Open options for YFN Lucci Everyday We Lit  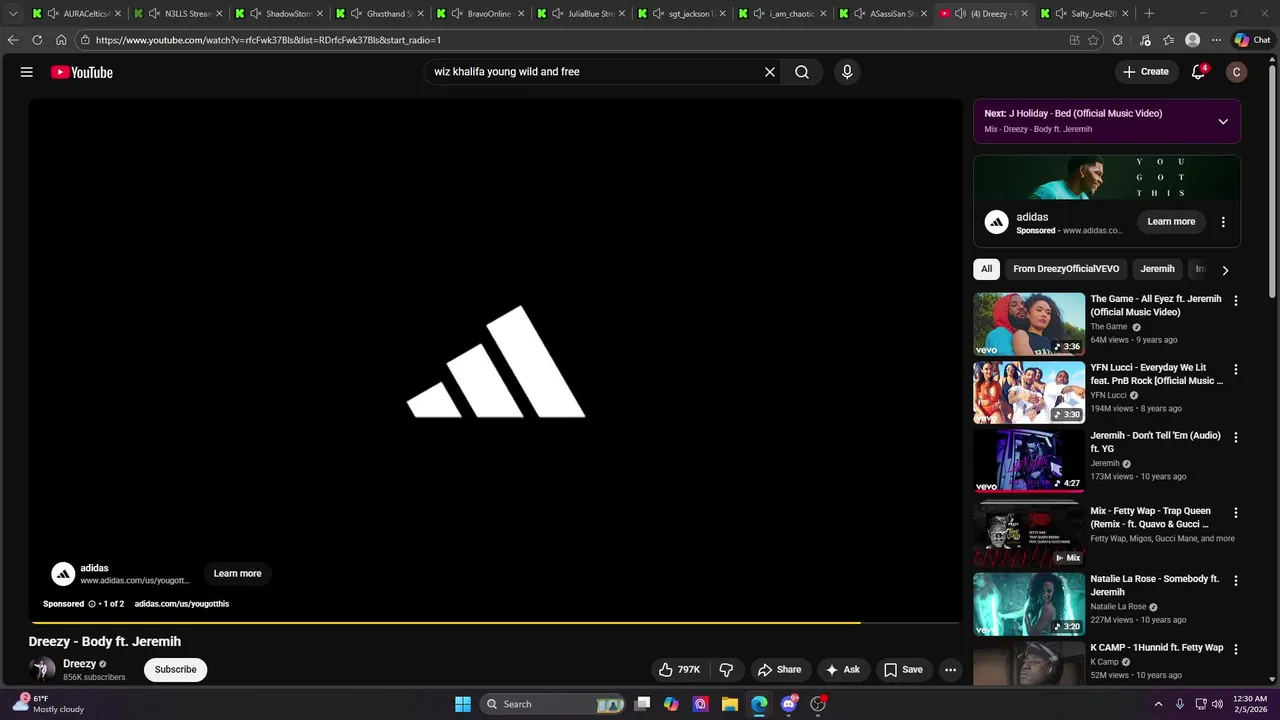pos(1236,370)
